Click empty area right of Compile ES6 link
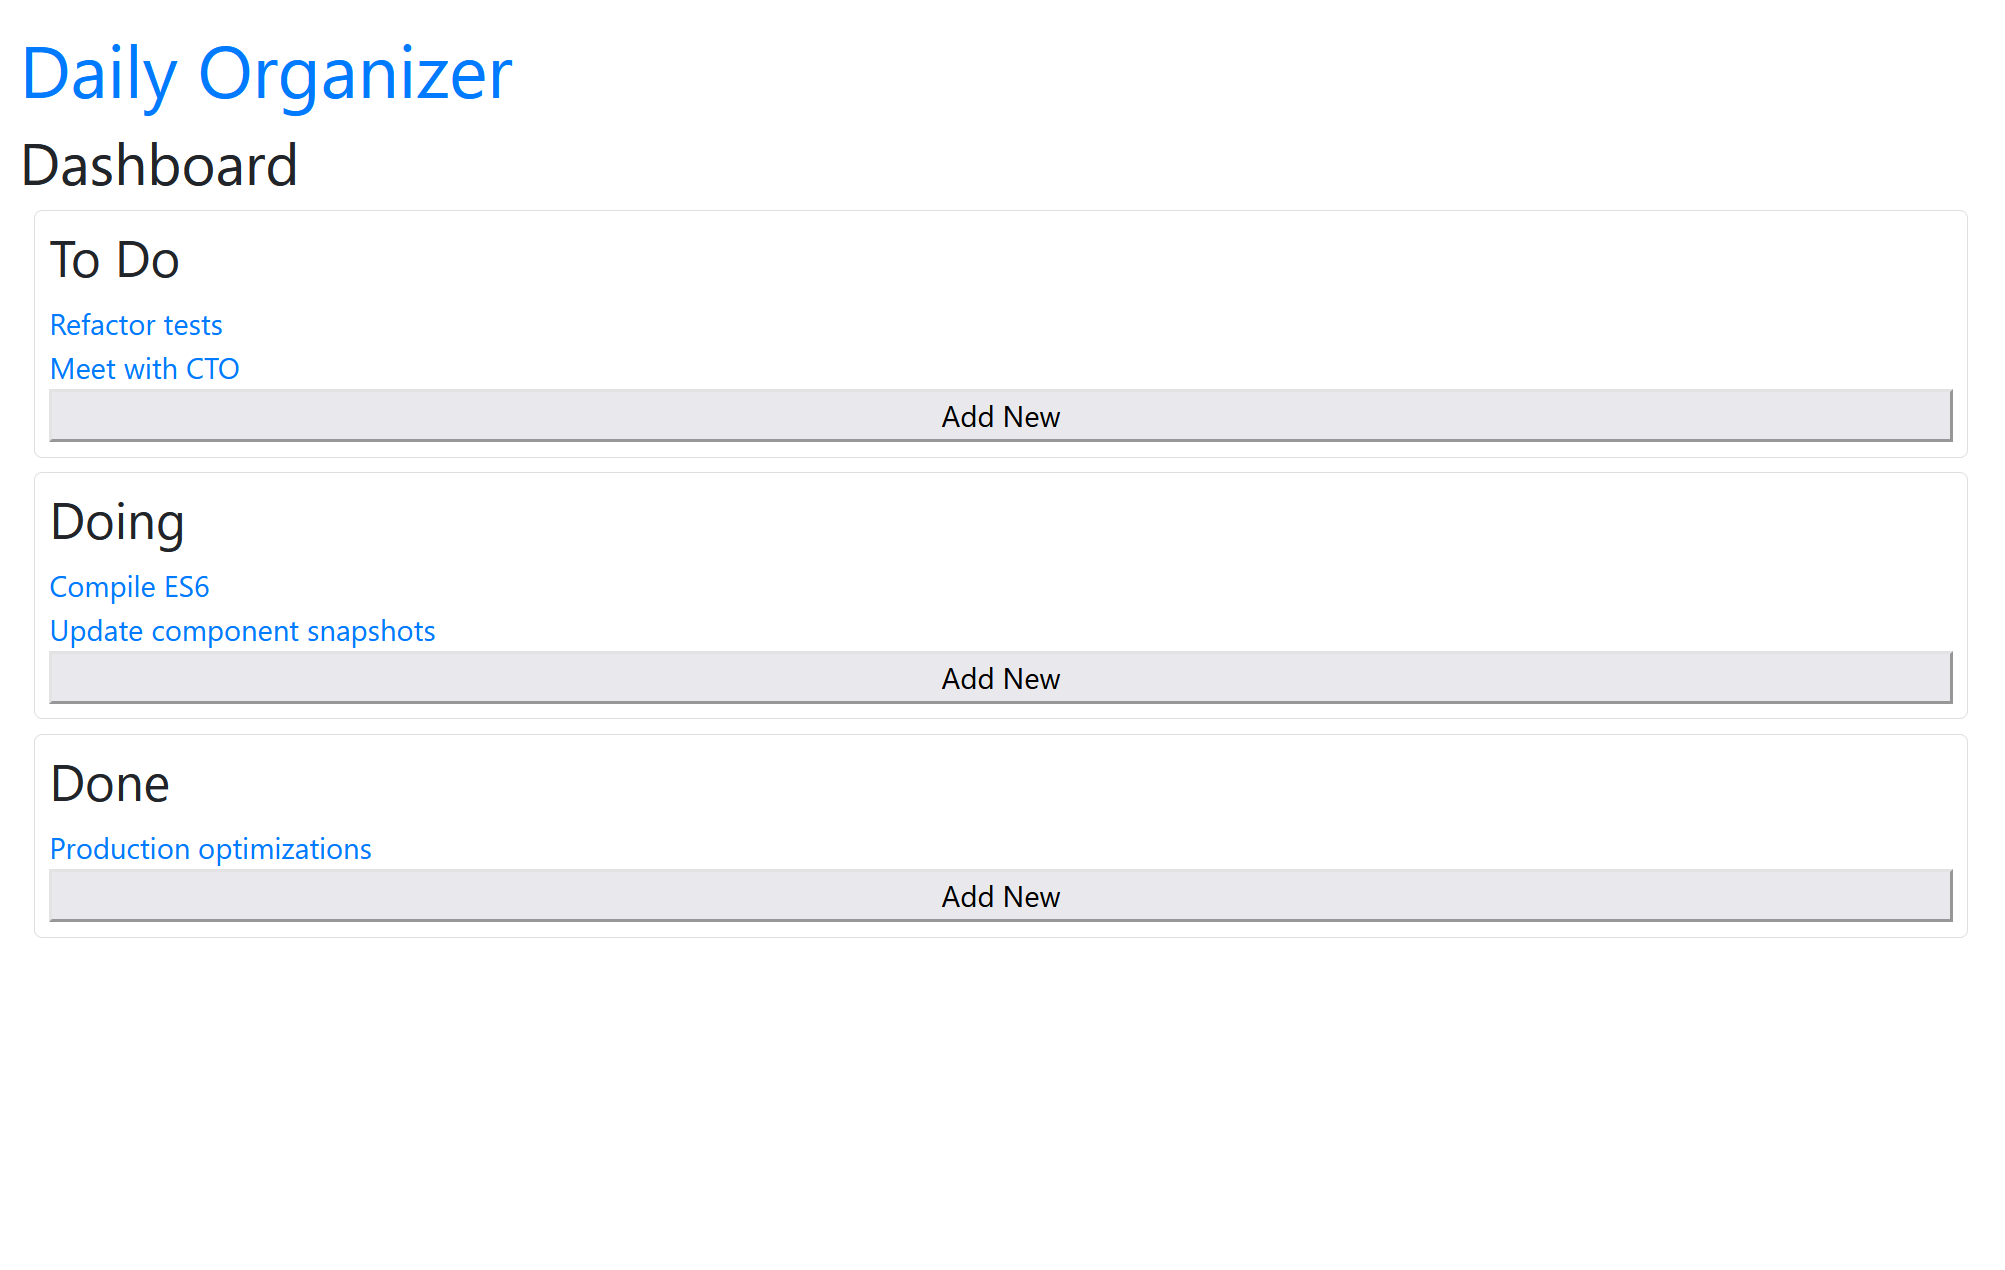 pyautogui.click(x=1000, y=587)
